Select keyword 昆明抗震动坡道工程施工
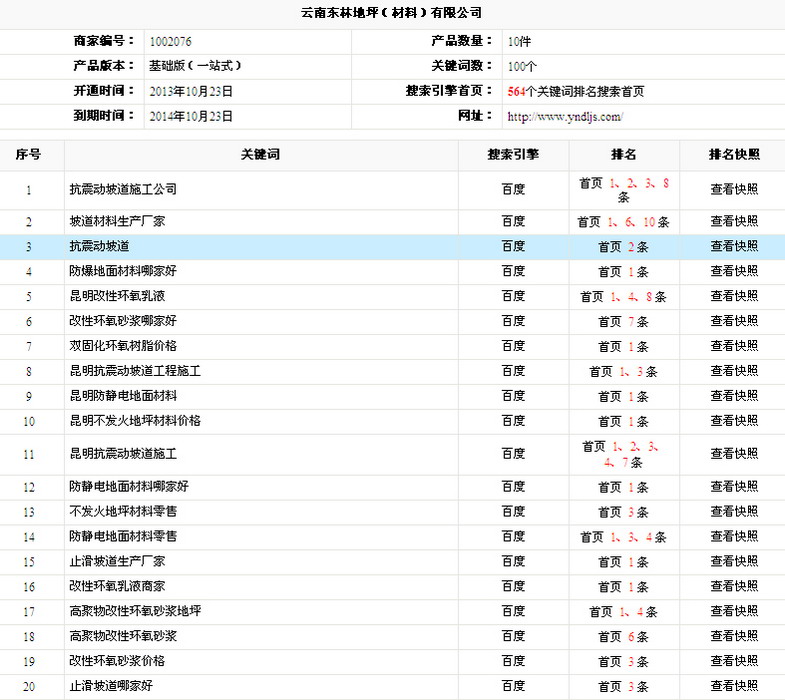Viewport: 785px width, 700px height. 135,371
